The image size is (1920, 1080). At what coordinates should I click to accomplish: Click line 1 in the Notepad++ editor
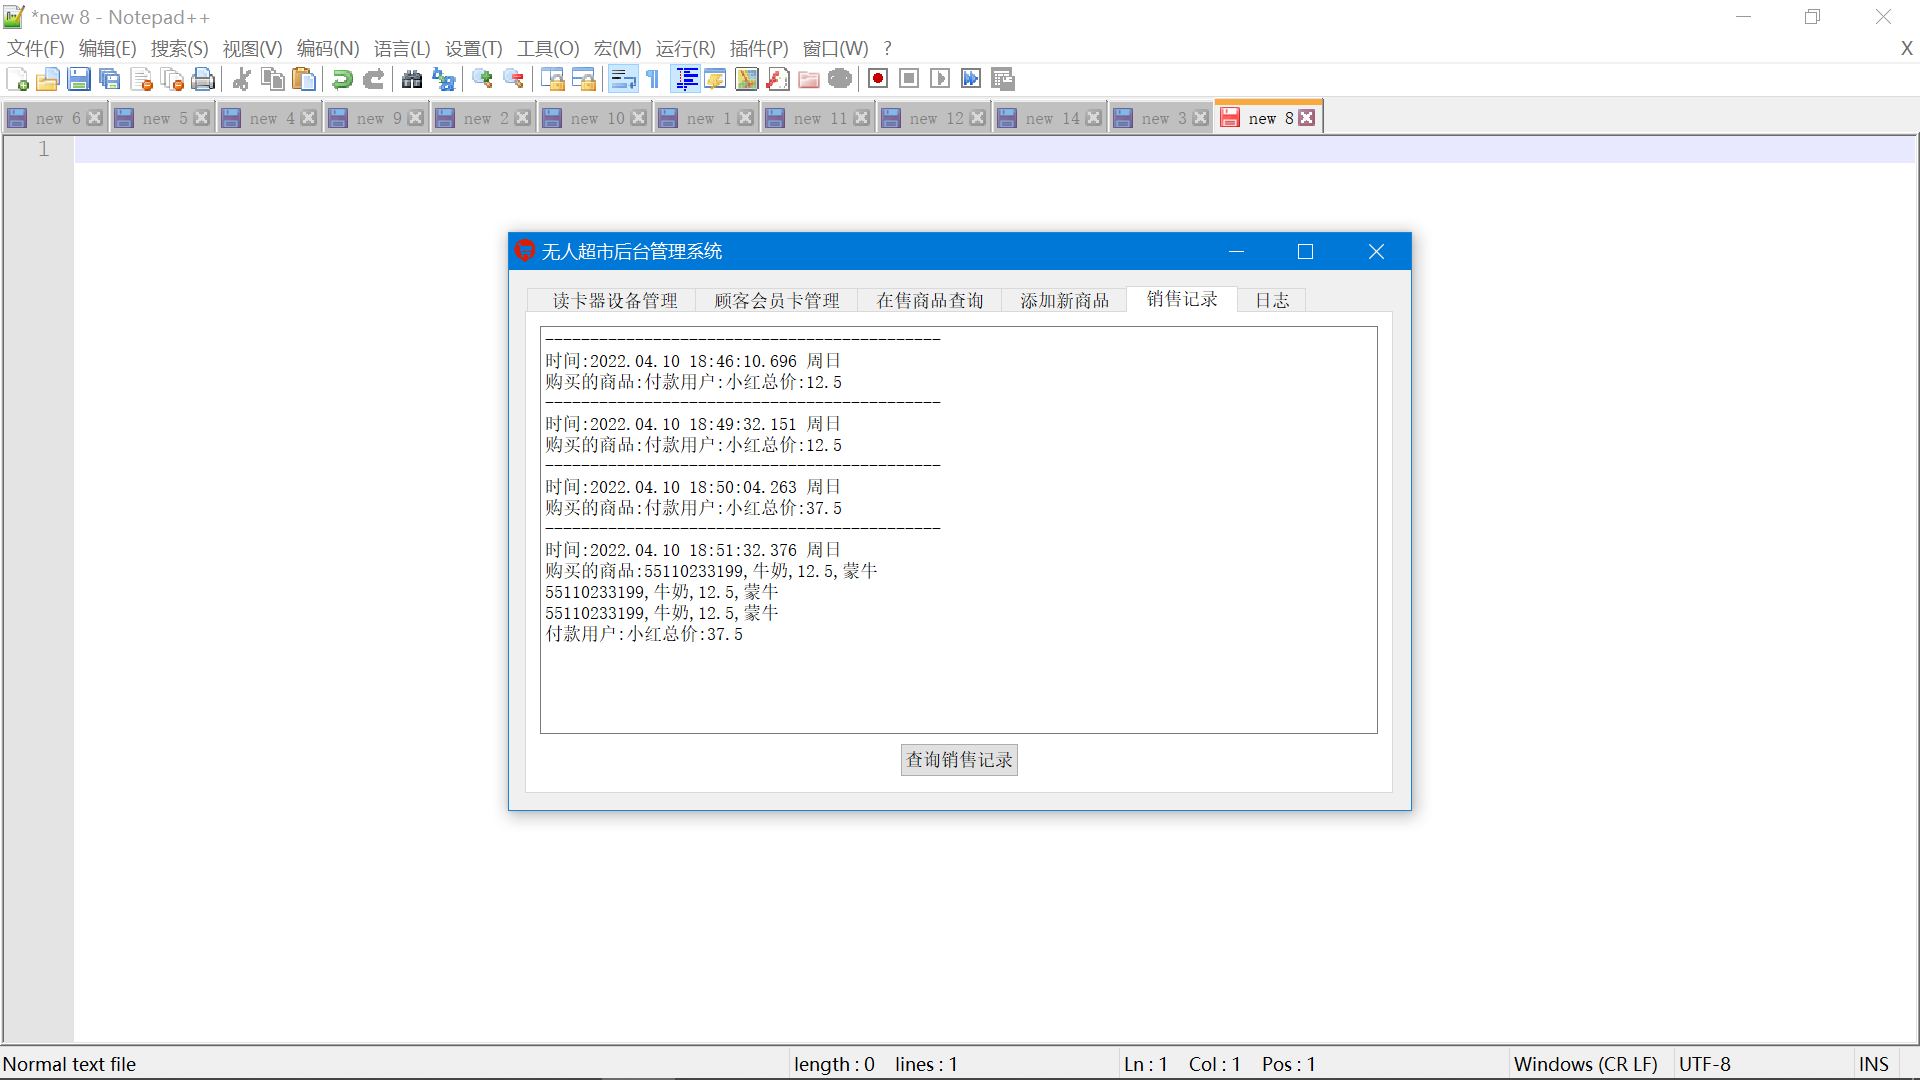995,149
